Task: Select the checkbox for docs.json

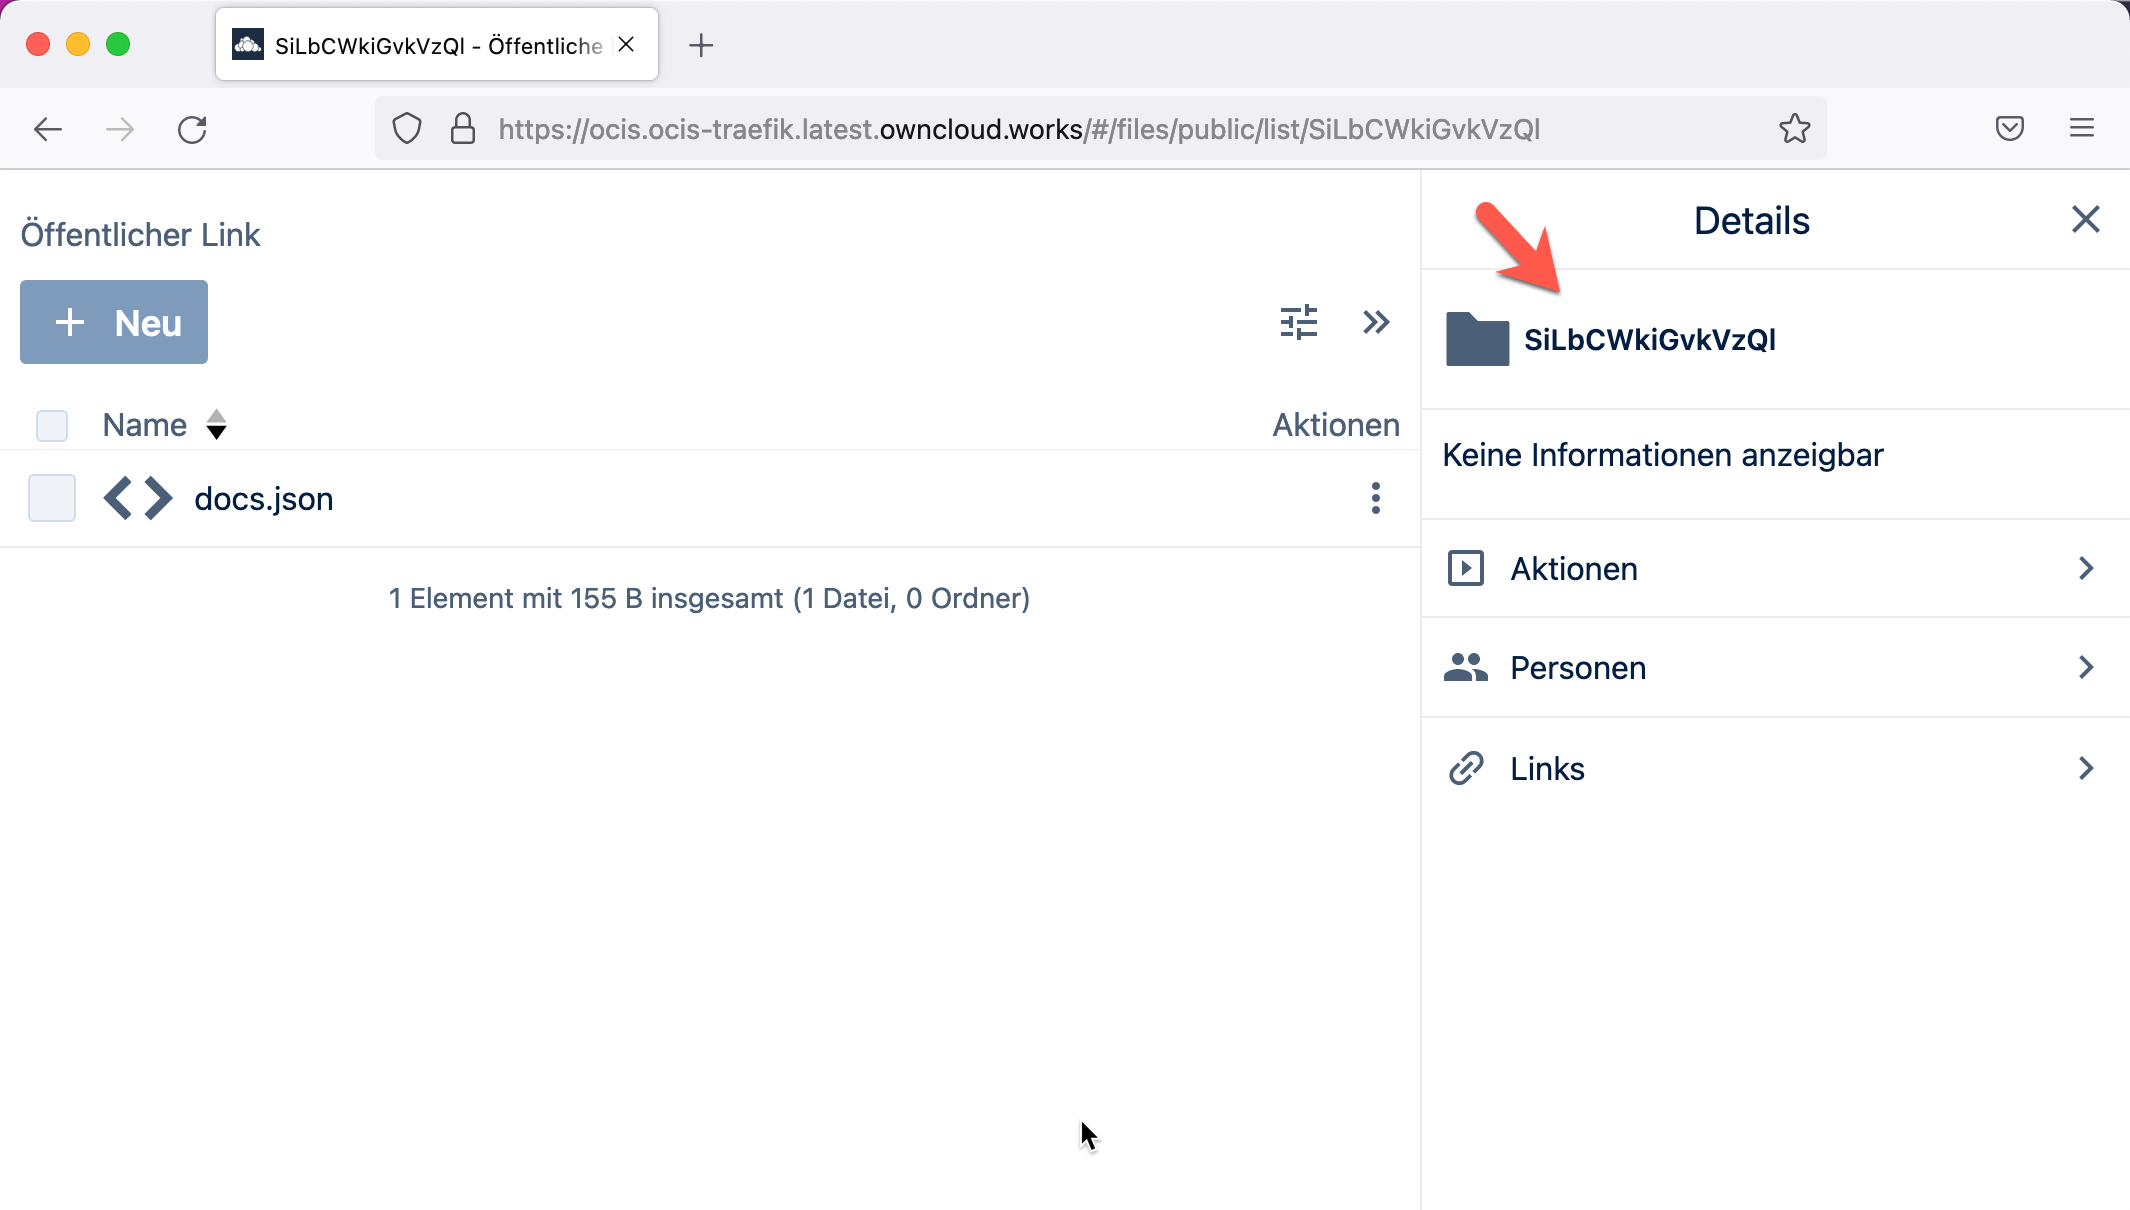Action: coord(51,497)
